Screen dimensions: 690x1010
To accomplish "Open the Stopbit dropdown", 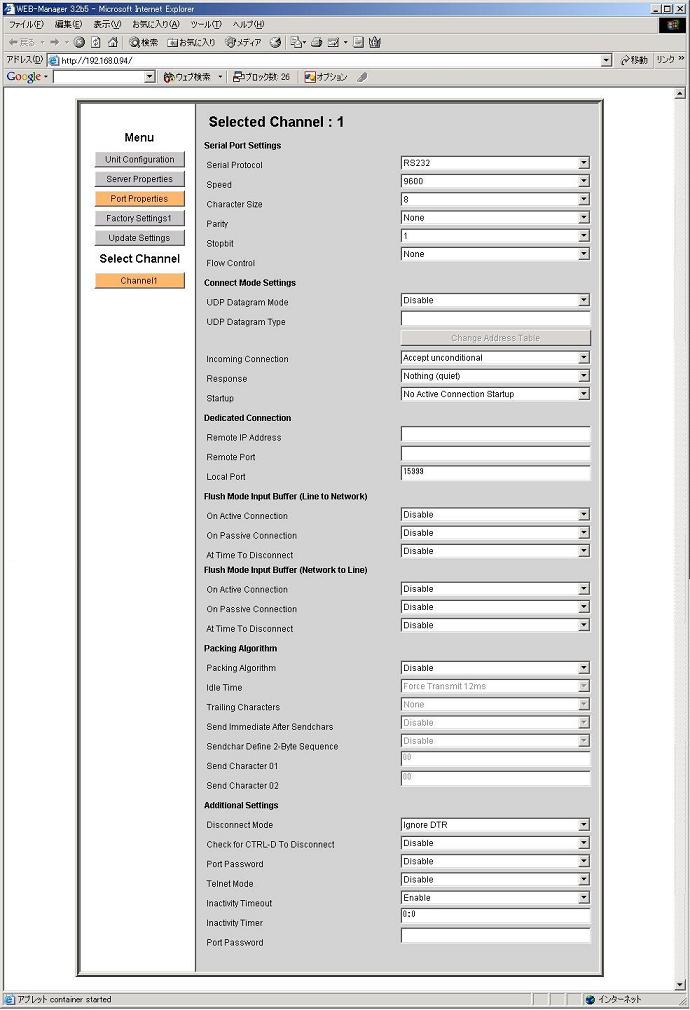I will pos(495,236).
